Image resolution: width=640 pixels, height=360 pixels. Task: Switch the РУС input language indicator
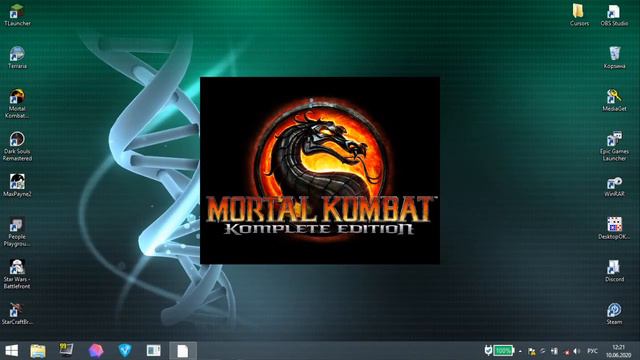pos(592,351)
